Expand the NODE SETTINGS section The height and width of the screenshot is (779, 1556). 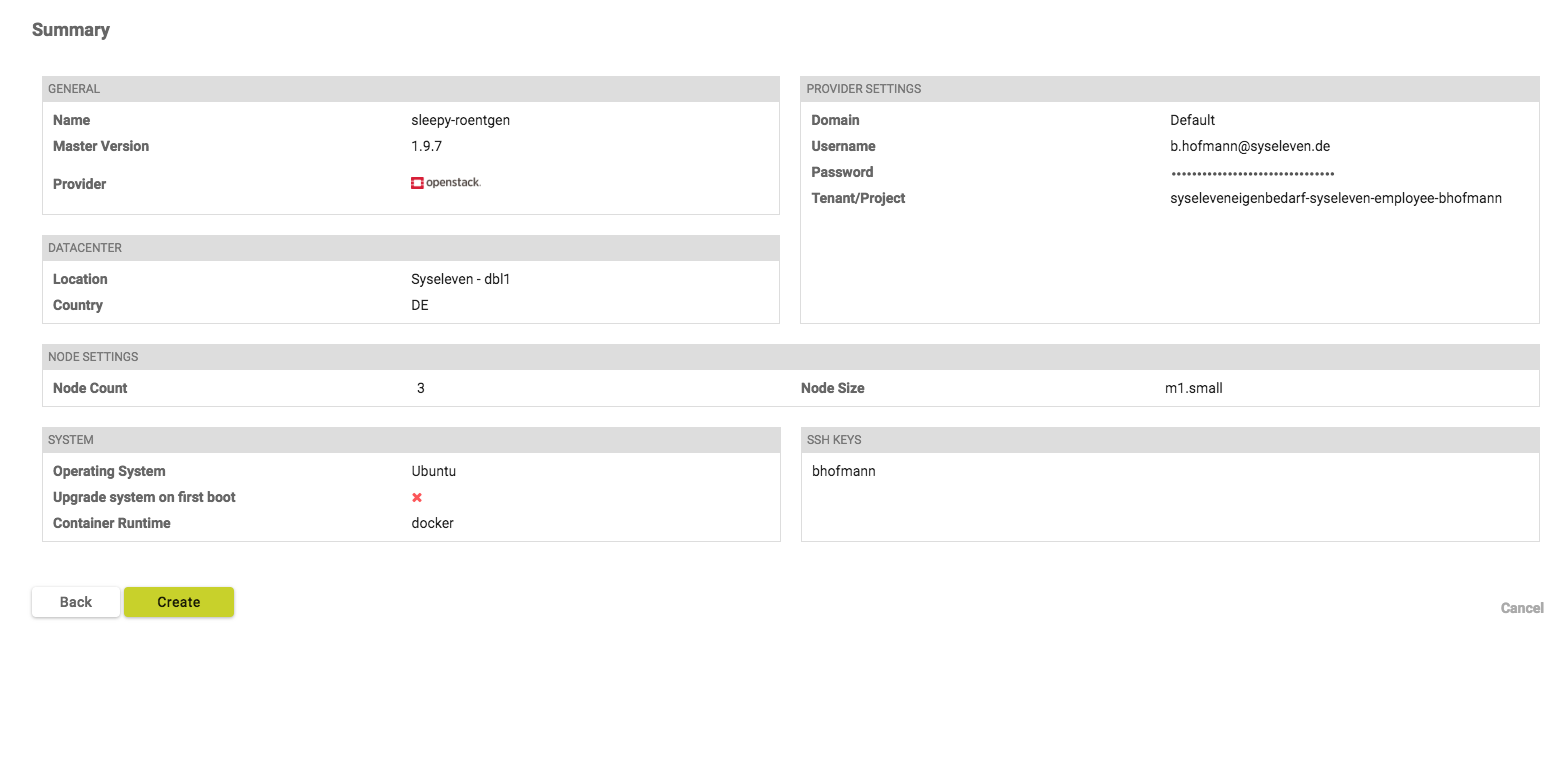91,356
